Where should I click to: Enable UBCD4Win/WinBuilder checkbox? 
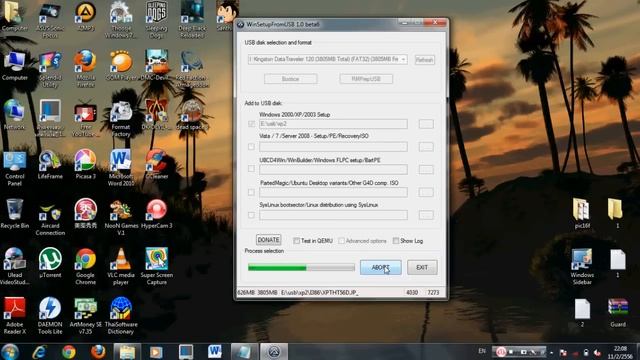(251, 169)
